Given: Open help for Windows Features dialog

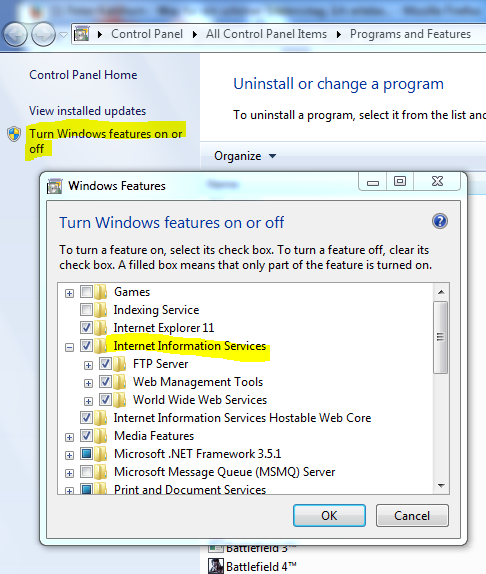Looking at the screenshot, I should (x=440, y=221).
